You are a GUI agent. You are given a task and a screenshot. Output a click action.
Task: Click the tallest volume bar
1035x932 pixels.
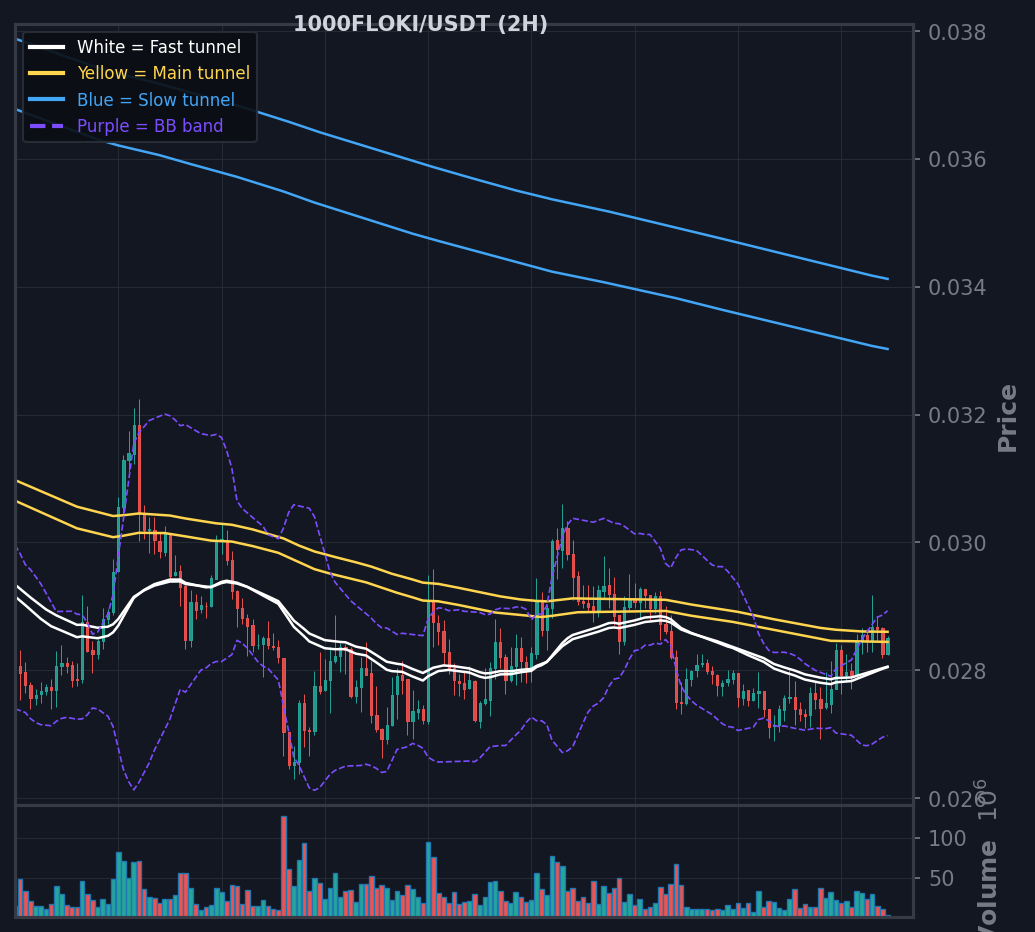click(x=284, y=866)
